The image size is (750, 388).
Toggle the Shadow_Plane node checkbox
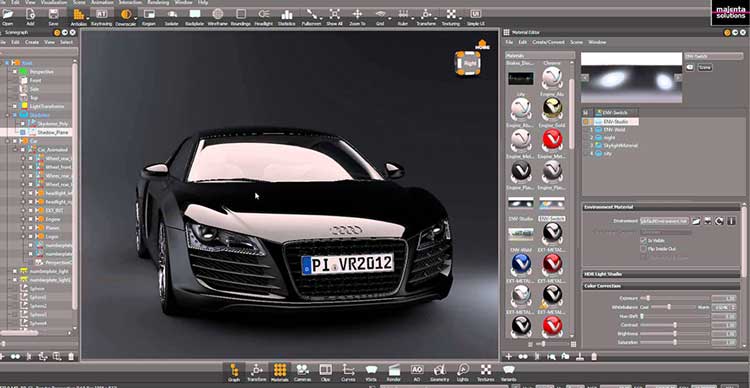22,132
